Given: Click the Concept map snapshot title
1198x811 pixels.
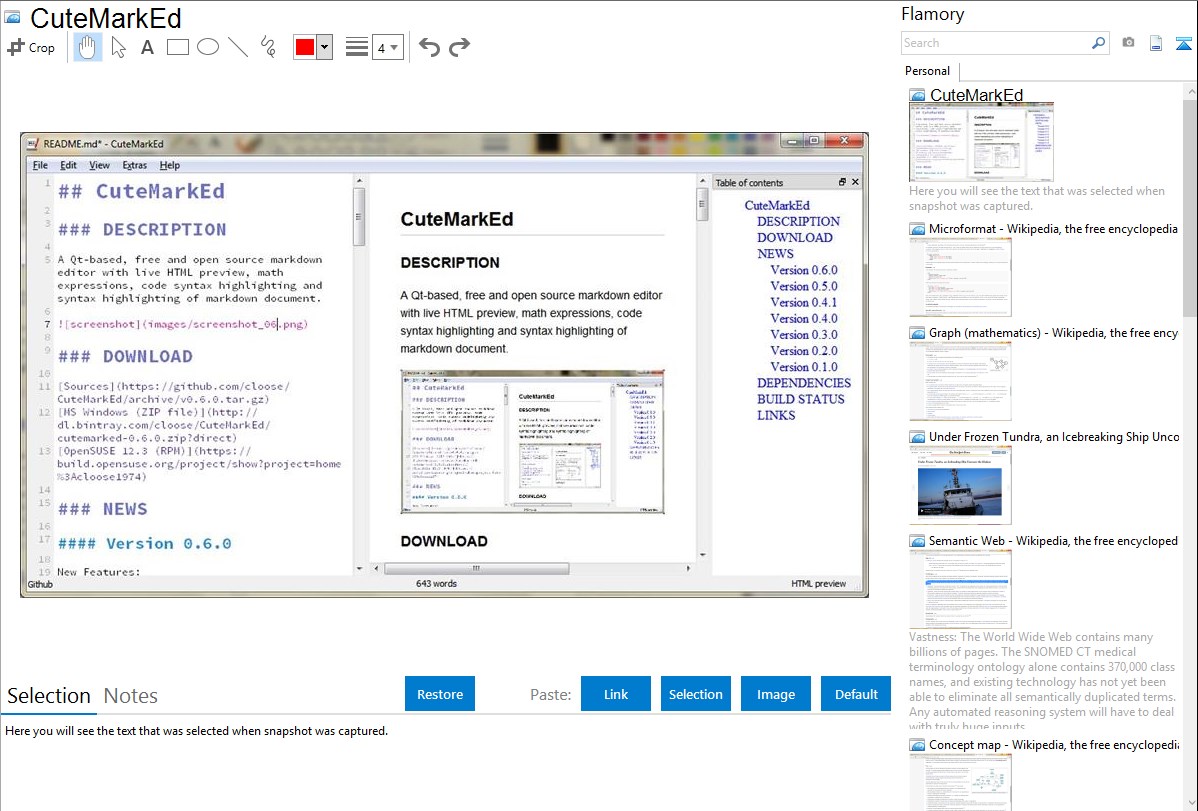Looking at the screenshot, I should [x=1054, y=744].
